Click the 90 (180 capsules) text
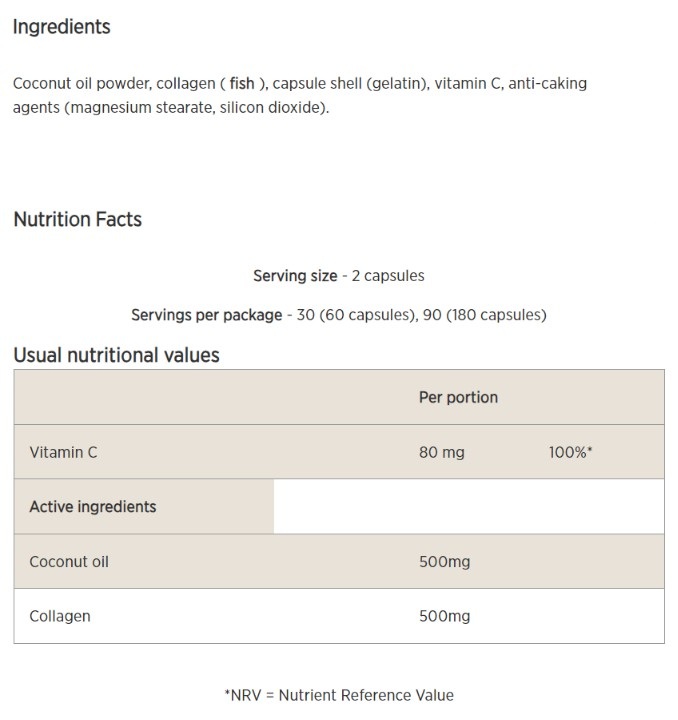This screenshot has width=678, height=720. tap(485, 315)
